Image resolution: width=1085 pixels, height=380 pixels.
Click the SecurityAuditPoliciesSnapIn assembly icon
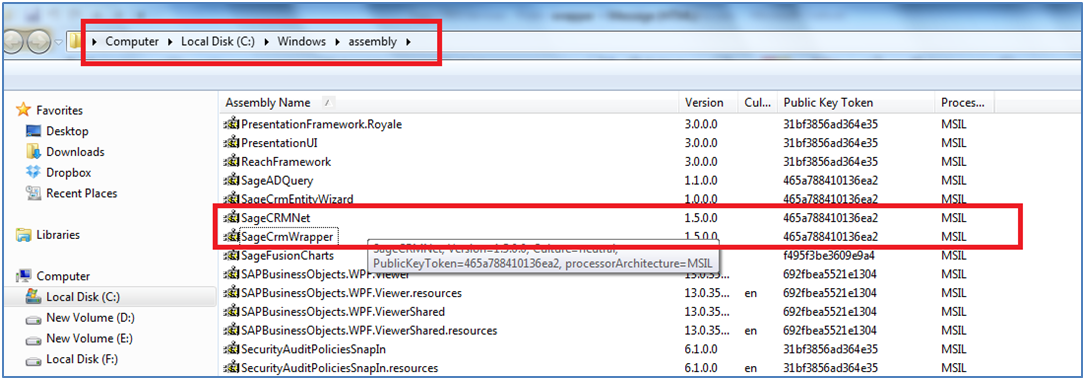231,349
